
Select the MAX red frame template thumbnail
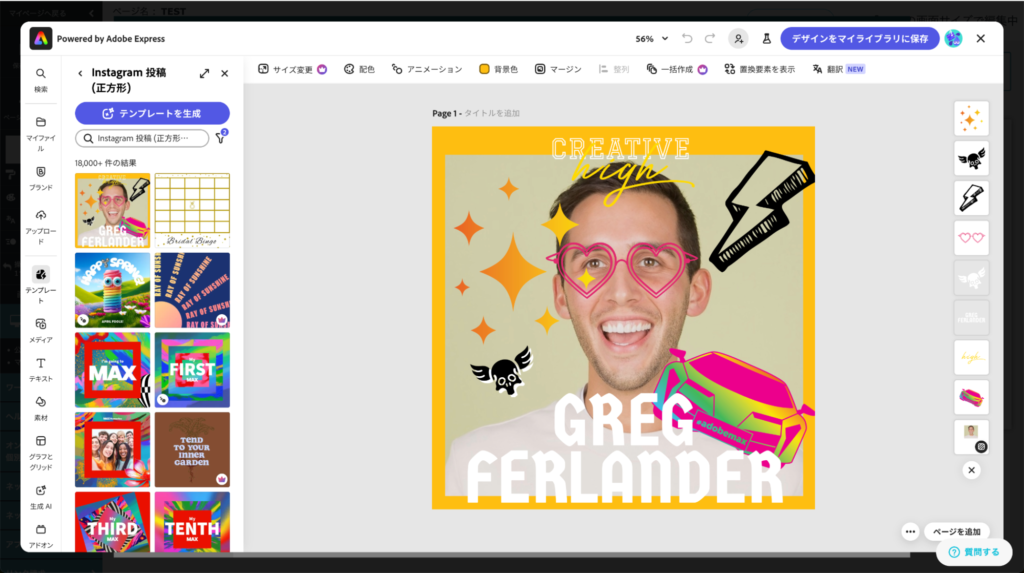coord(112,369)
